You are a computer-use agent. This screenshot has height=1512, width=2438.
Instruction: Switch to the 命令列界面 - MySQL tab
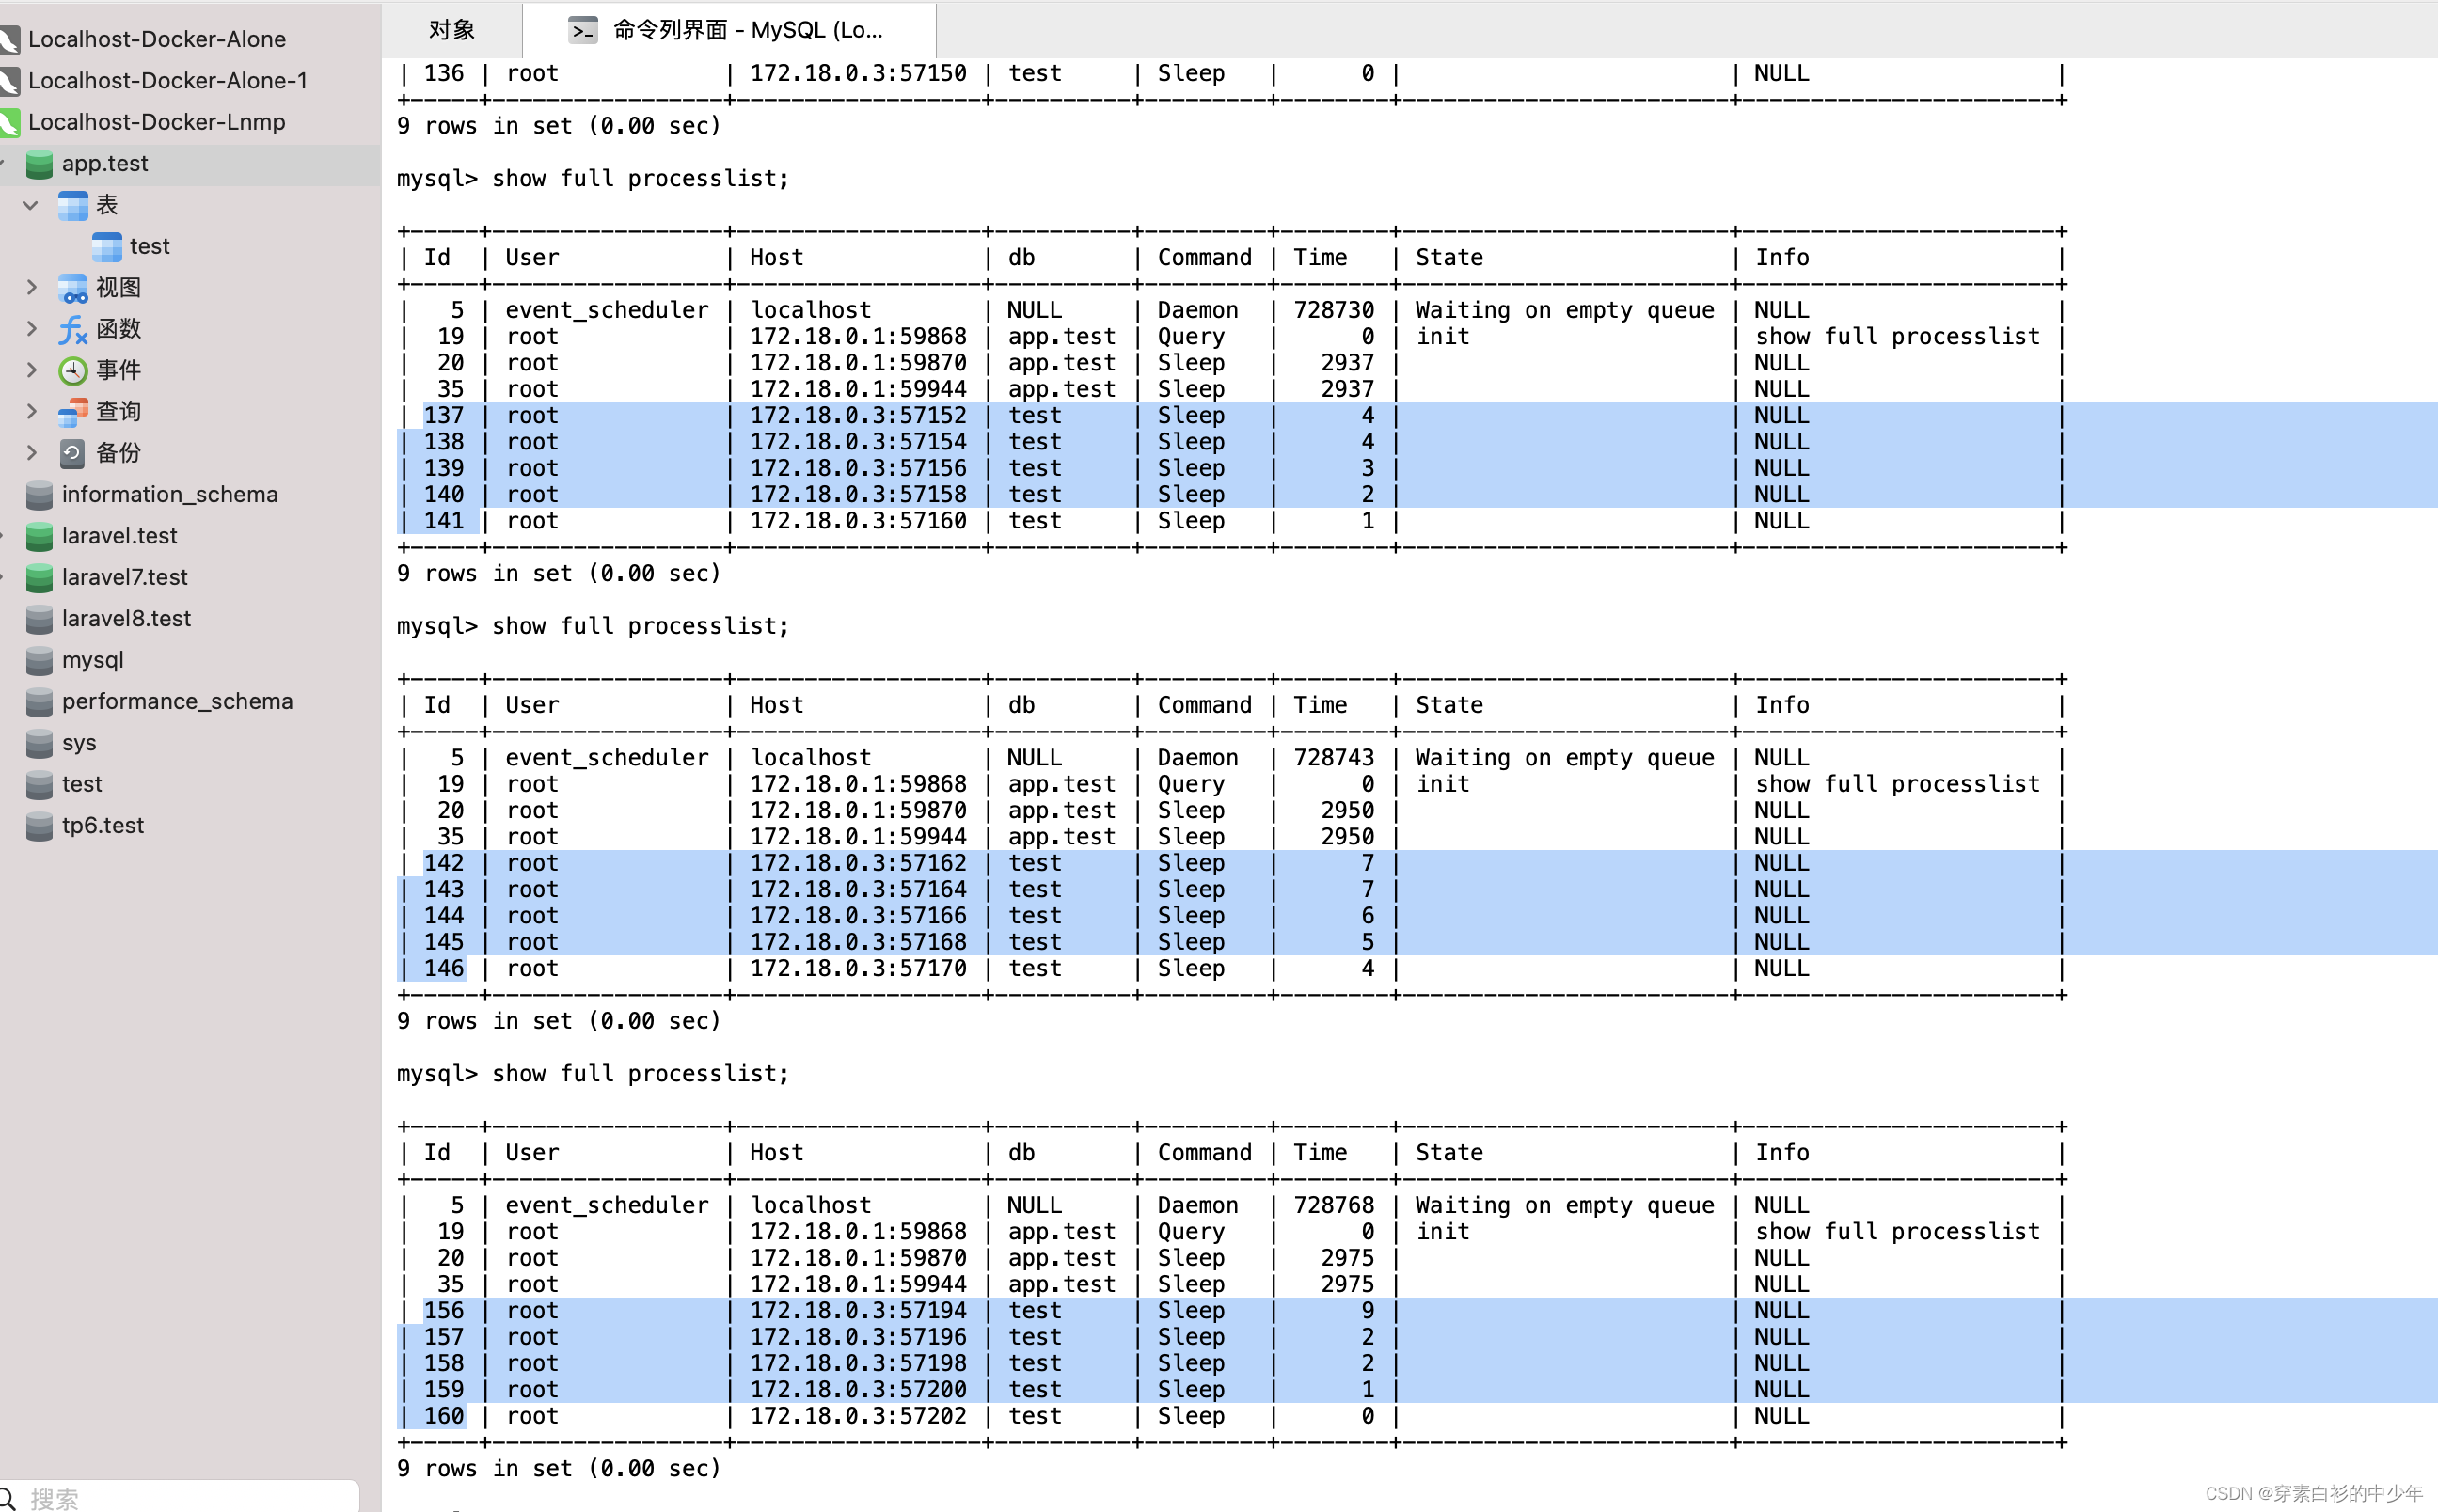[x=730, y=30]
